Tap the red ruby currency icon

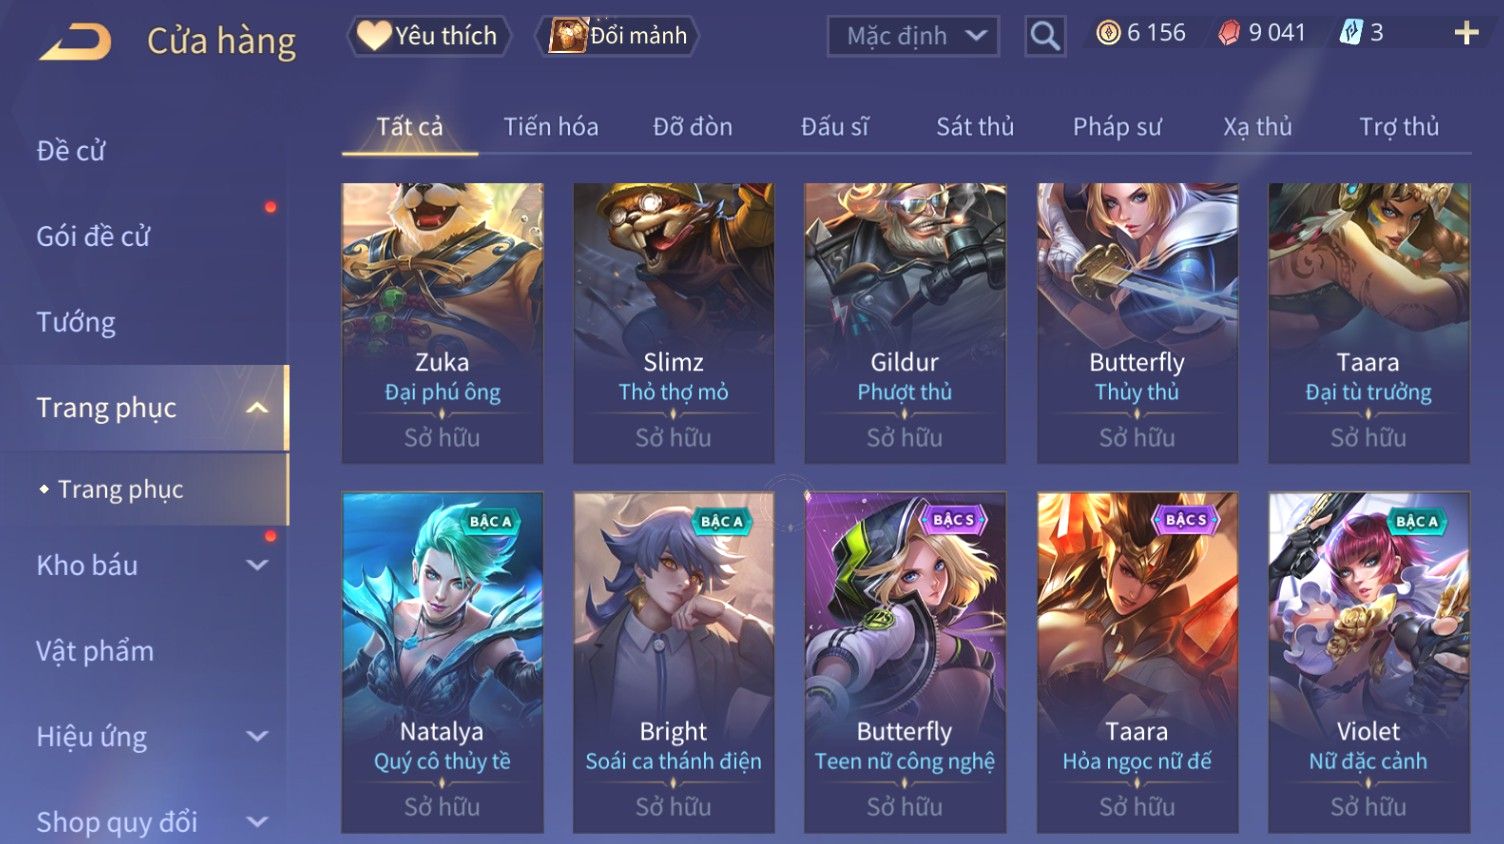[x=1229, y=34]
